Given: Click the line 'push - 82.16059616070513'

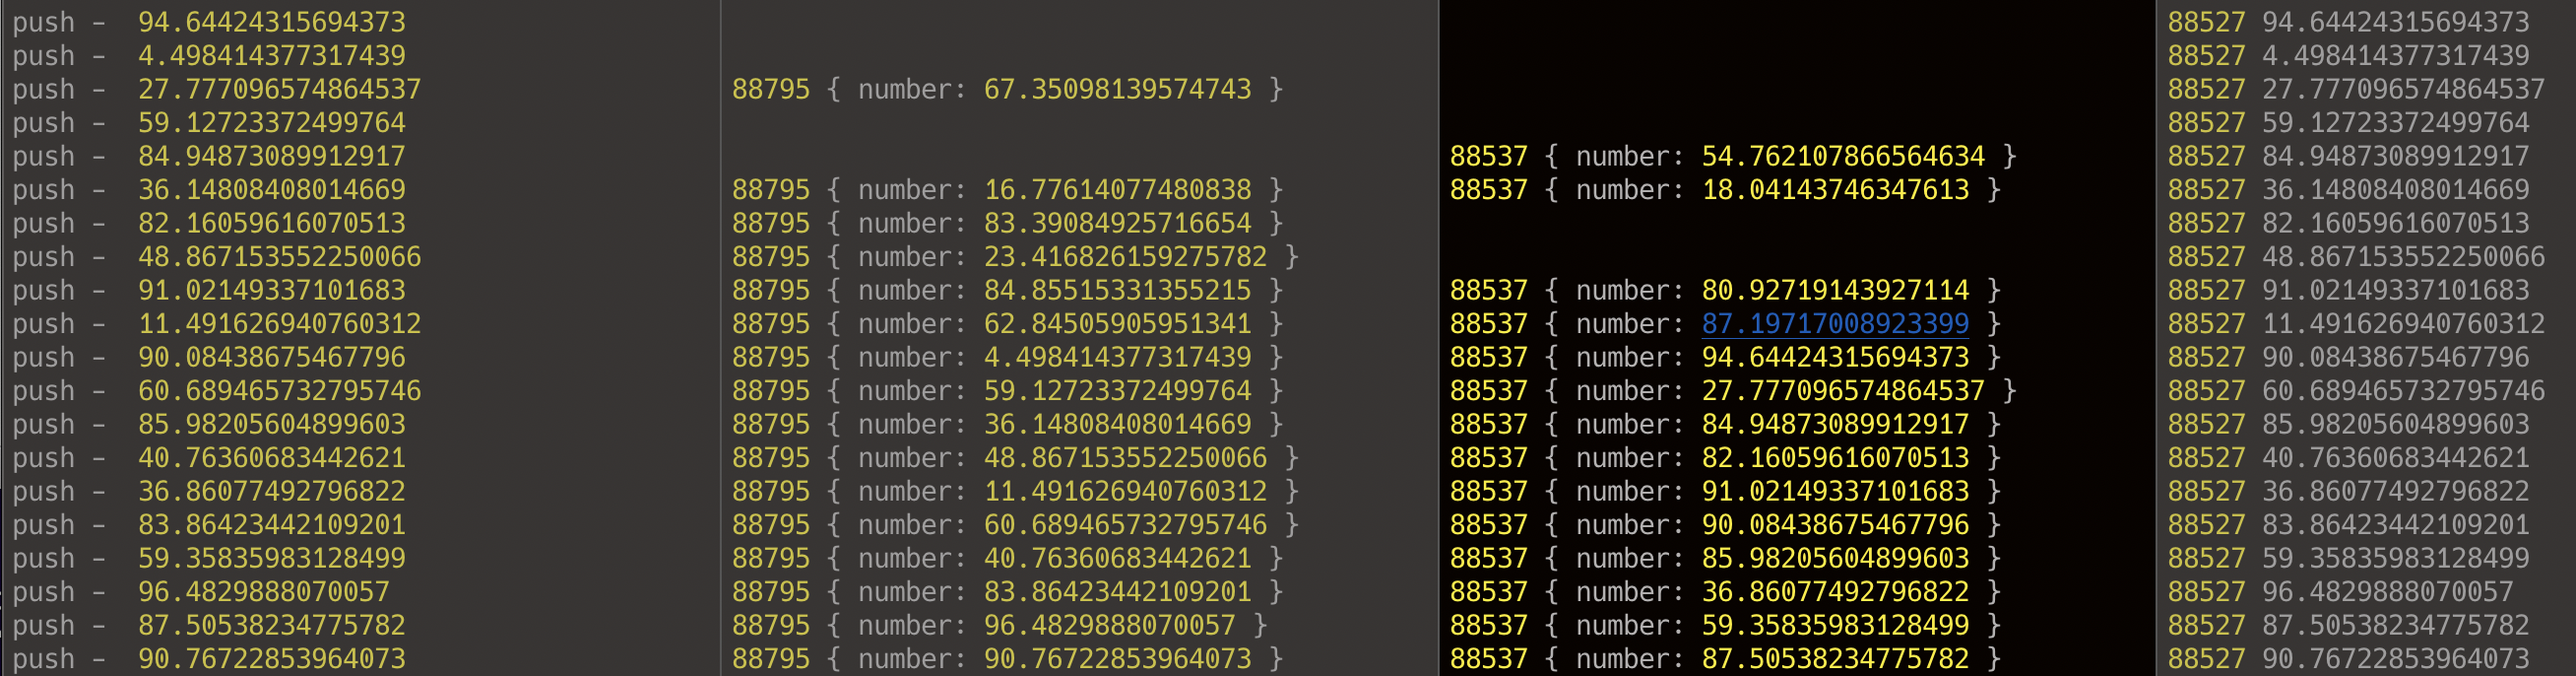Looking at the screenshot, I should tap(209, 223).
